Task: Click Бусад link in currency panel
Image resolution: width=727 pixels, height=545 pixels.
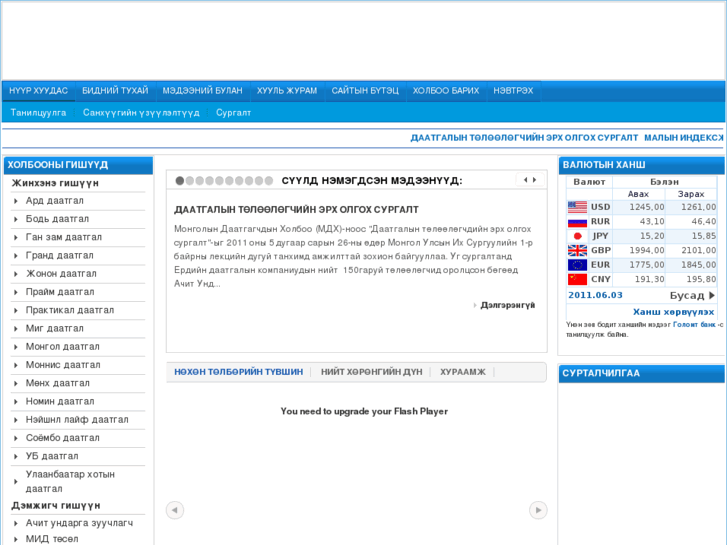Action: click(x=687, y=295)
